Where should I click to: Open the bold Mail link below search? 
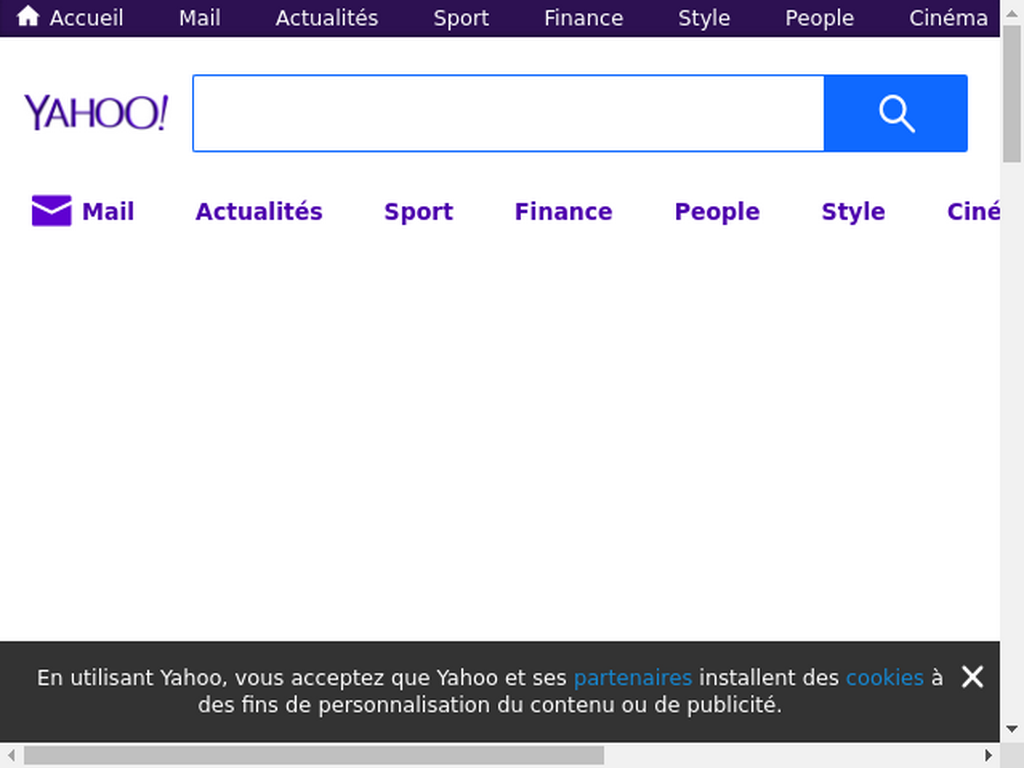click(x=108, y=212)
